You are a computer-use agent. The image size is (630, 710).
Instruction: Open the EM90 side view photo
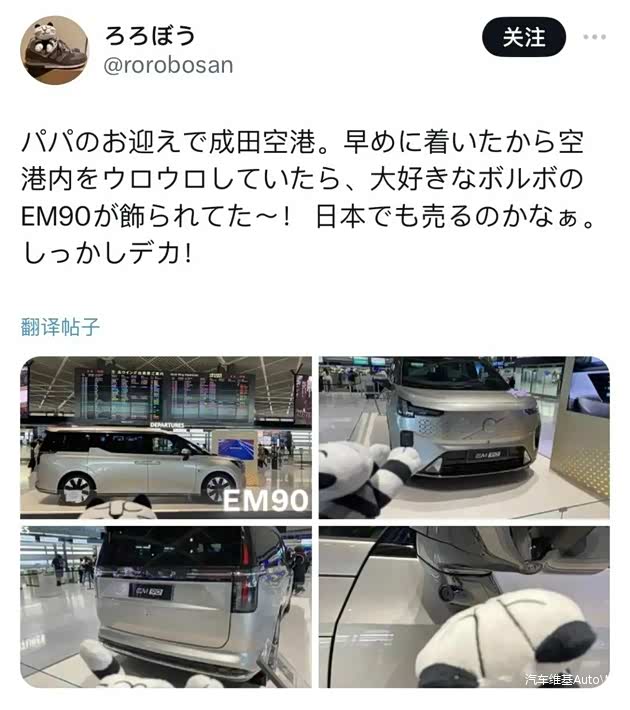pyautogui.click(x=166, y=437)
